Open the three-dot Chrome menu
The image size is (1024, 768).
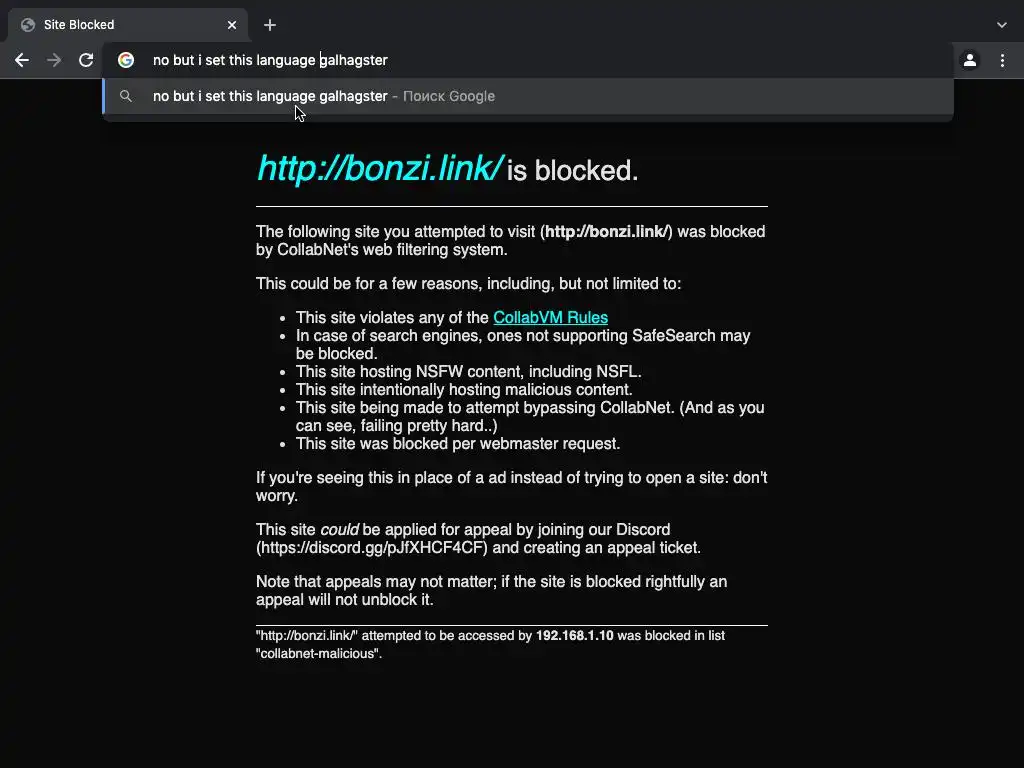[1002, 60]
